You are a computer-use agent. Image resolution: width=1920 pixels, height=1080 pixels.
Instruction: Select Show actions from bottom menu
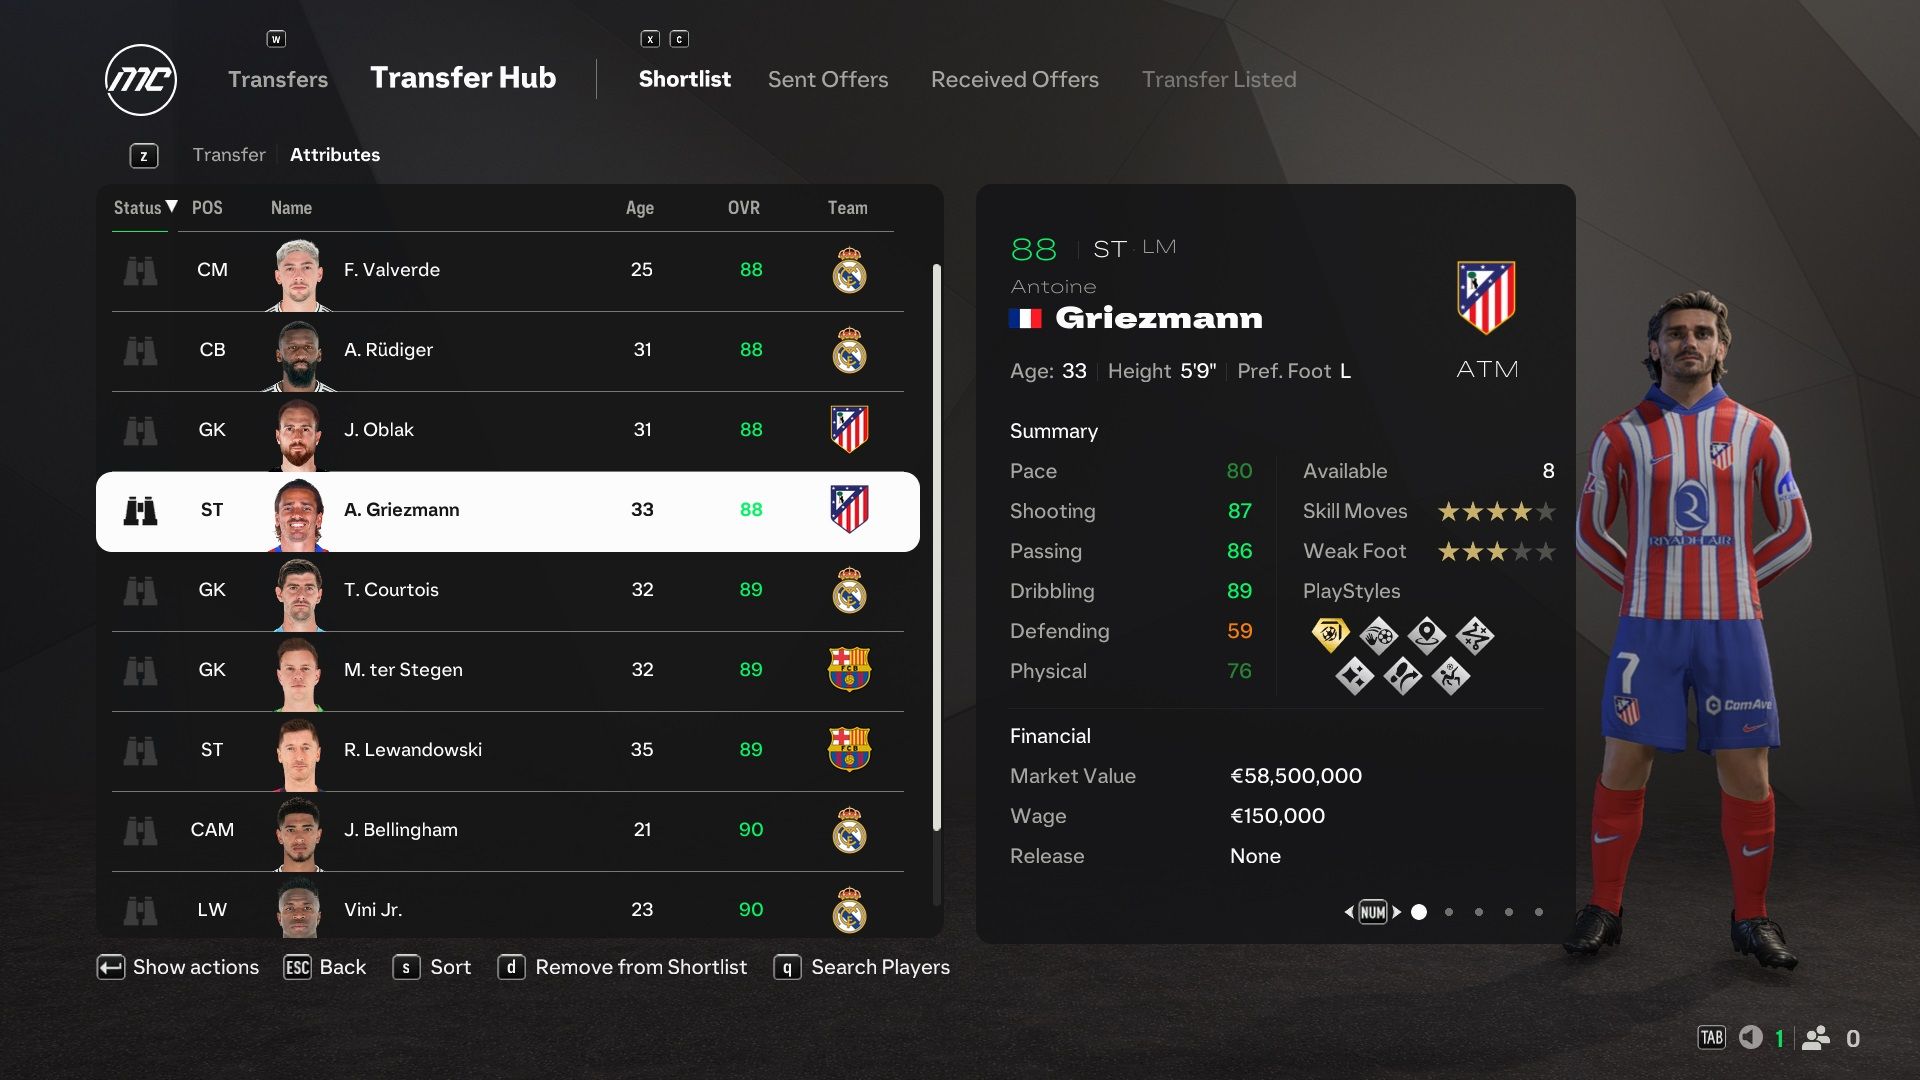tap(177, 967)
